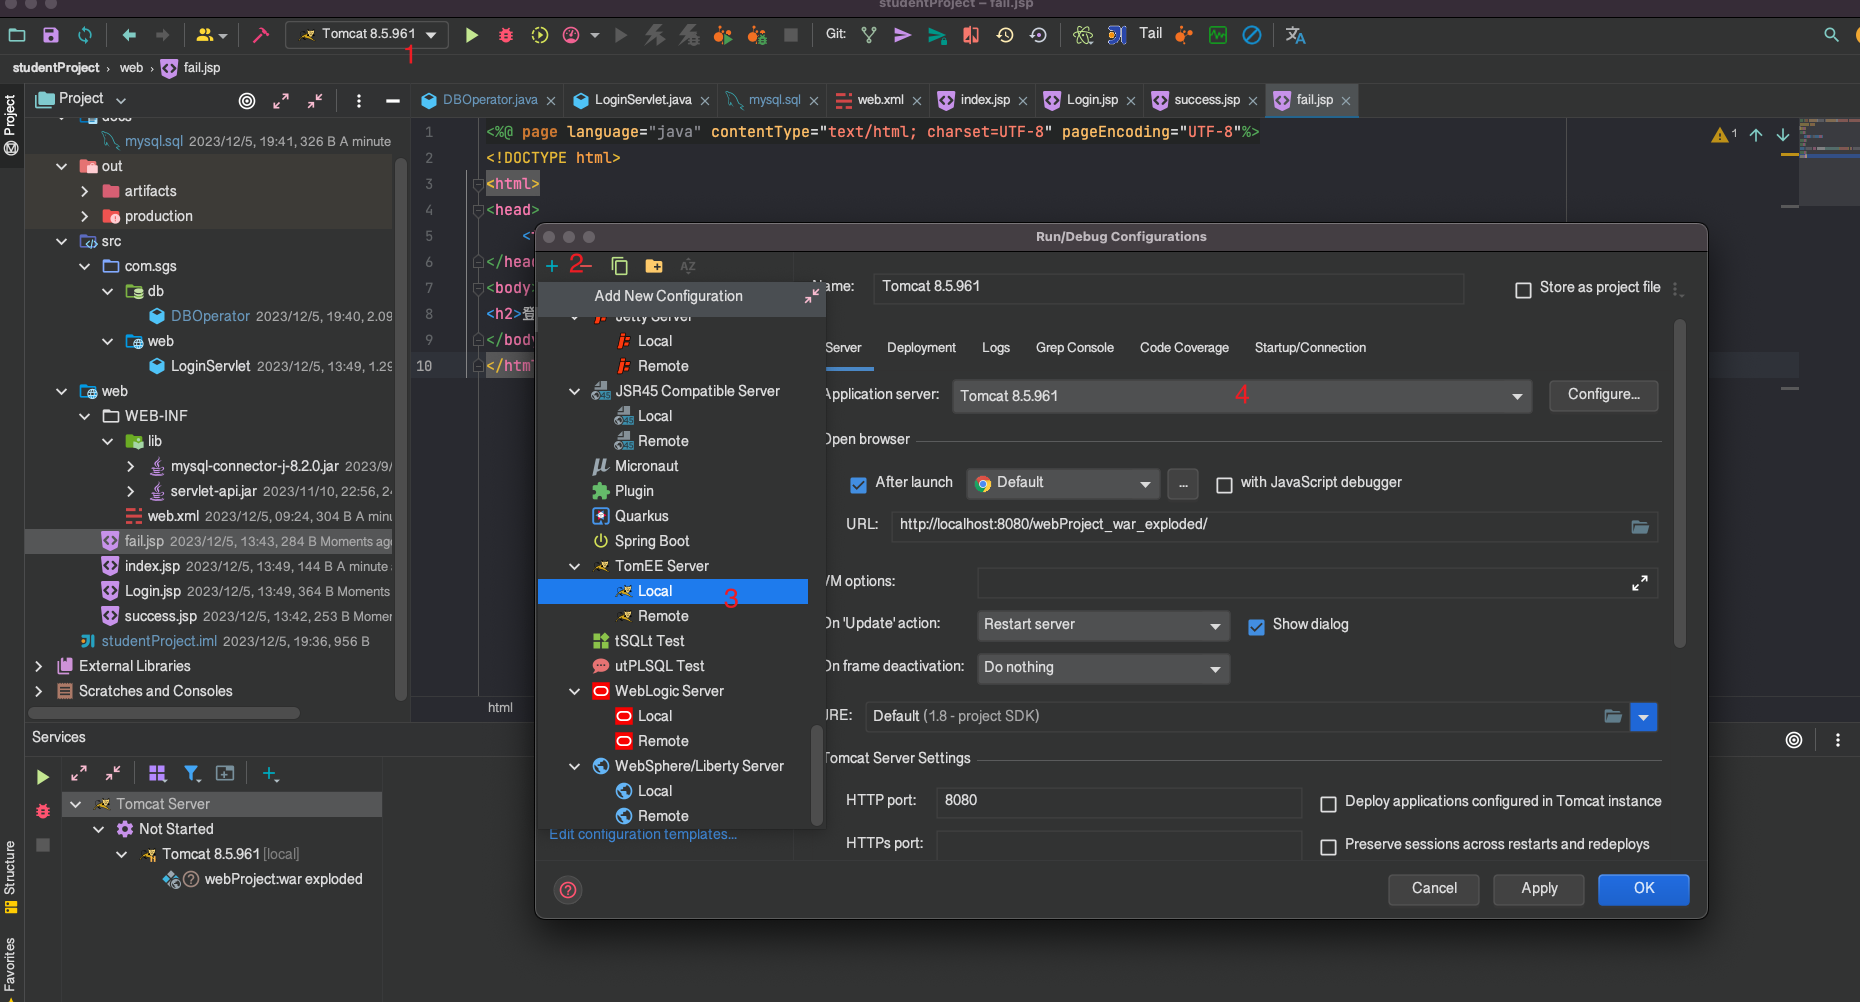Switch to the Startup/Connection tab
1860x1002 pixels.
click(1310, 348)
